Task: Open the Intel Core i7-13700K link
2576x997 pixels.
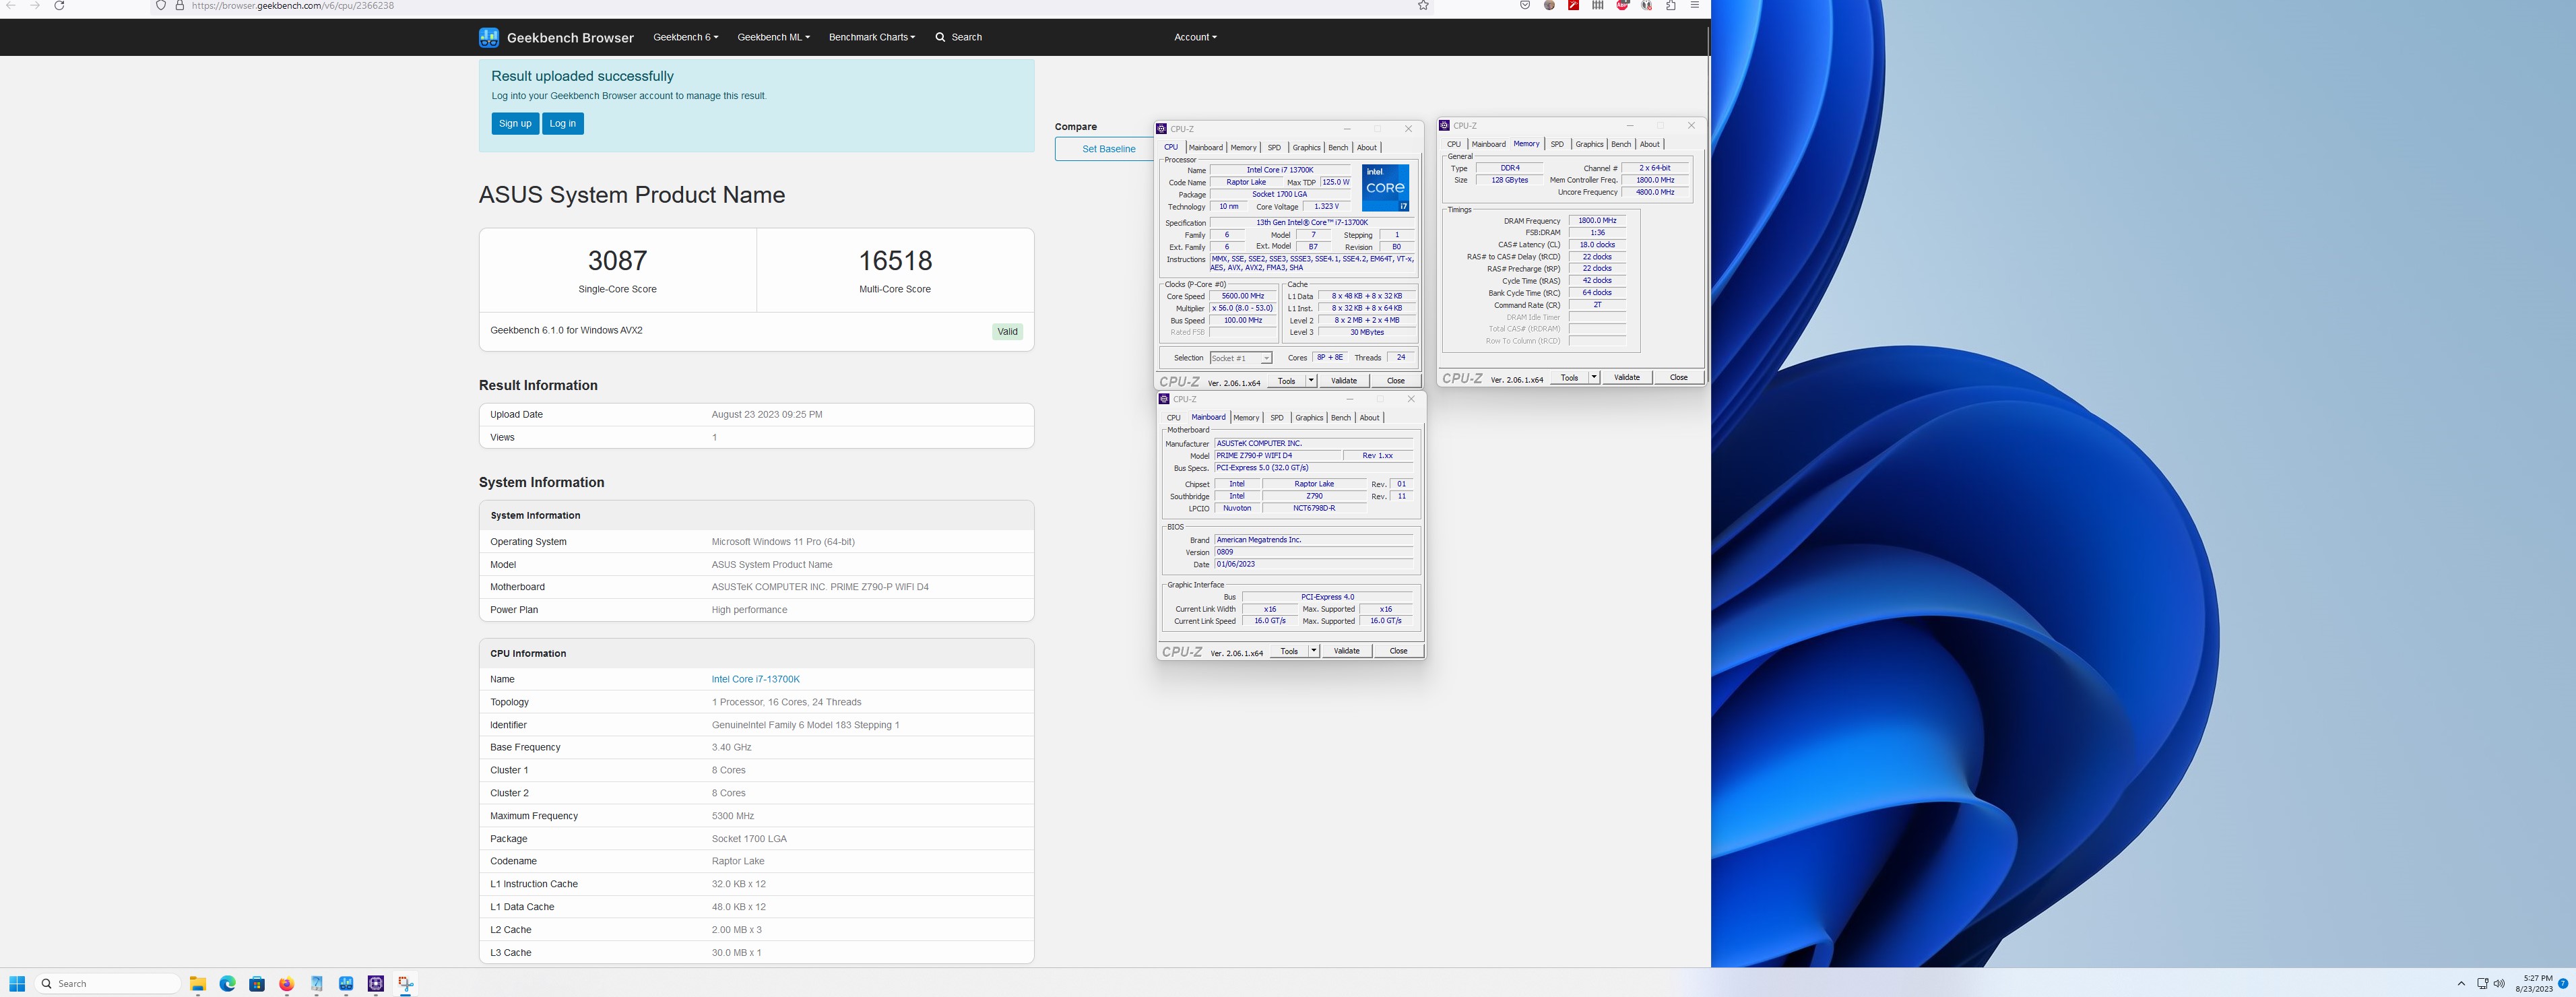Action: click(755, 679)
